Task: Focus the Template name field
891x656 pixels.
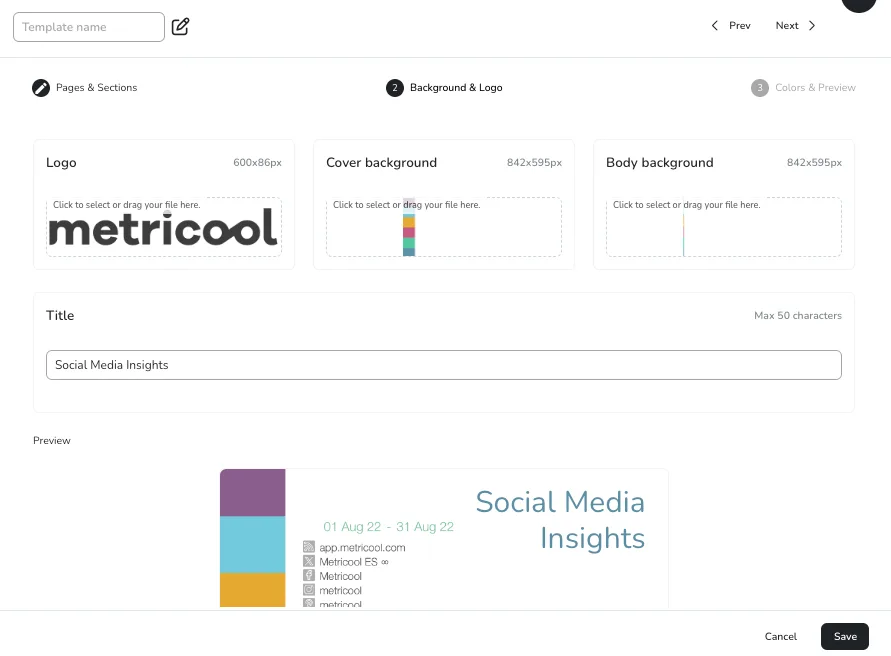Action: 88,27
